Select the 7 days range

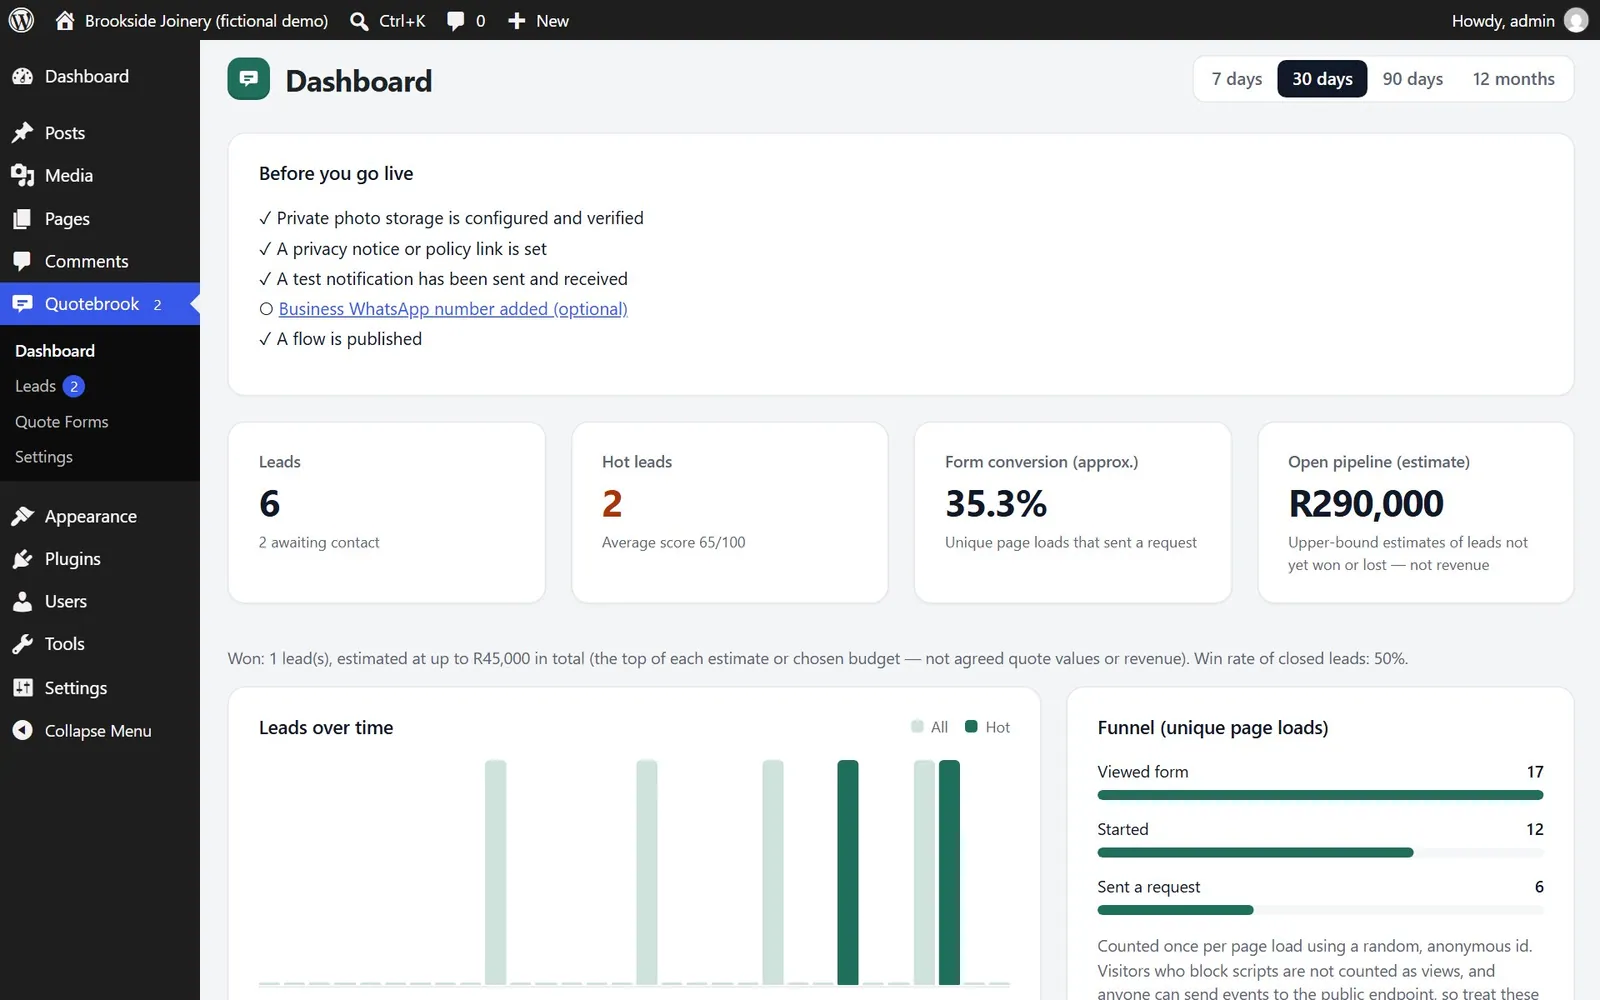click(1237, 79)
